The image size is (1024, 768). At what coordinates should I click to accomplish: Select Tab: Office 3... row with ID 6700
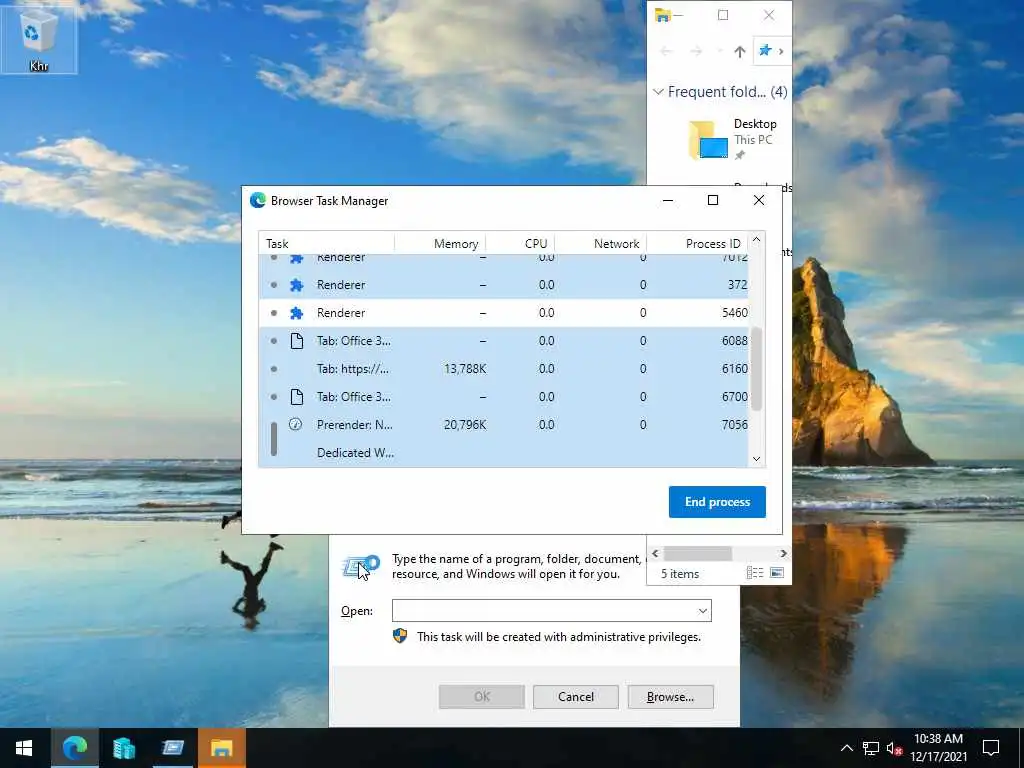tap(504, 397)
